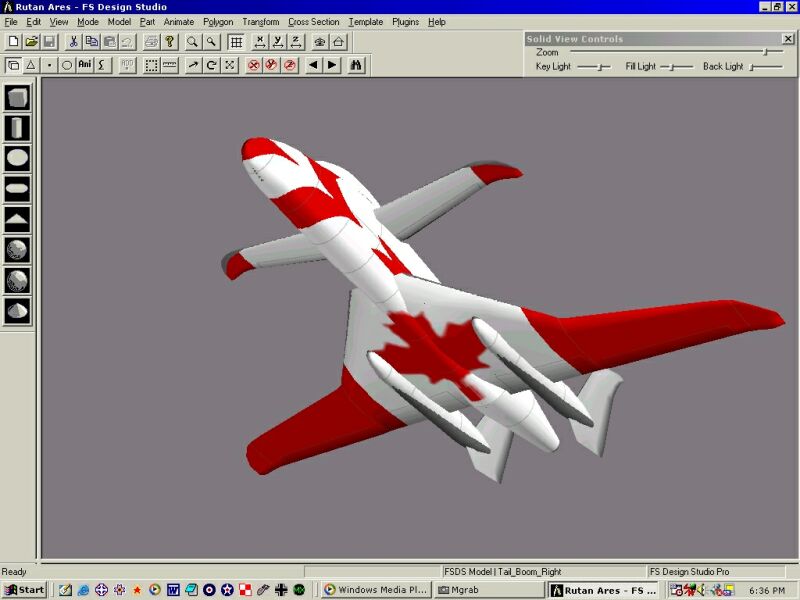Select the scale tool with four arrows
Screen dimensions: 800x600
pos(230,65)
